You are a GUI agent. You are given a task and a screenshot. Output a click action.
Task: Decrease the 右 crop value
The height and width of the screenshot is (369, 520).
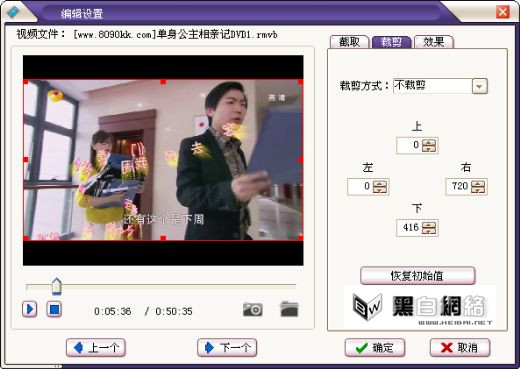478,190
